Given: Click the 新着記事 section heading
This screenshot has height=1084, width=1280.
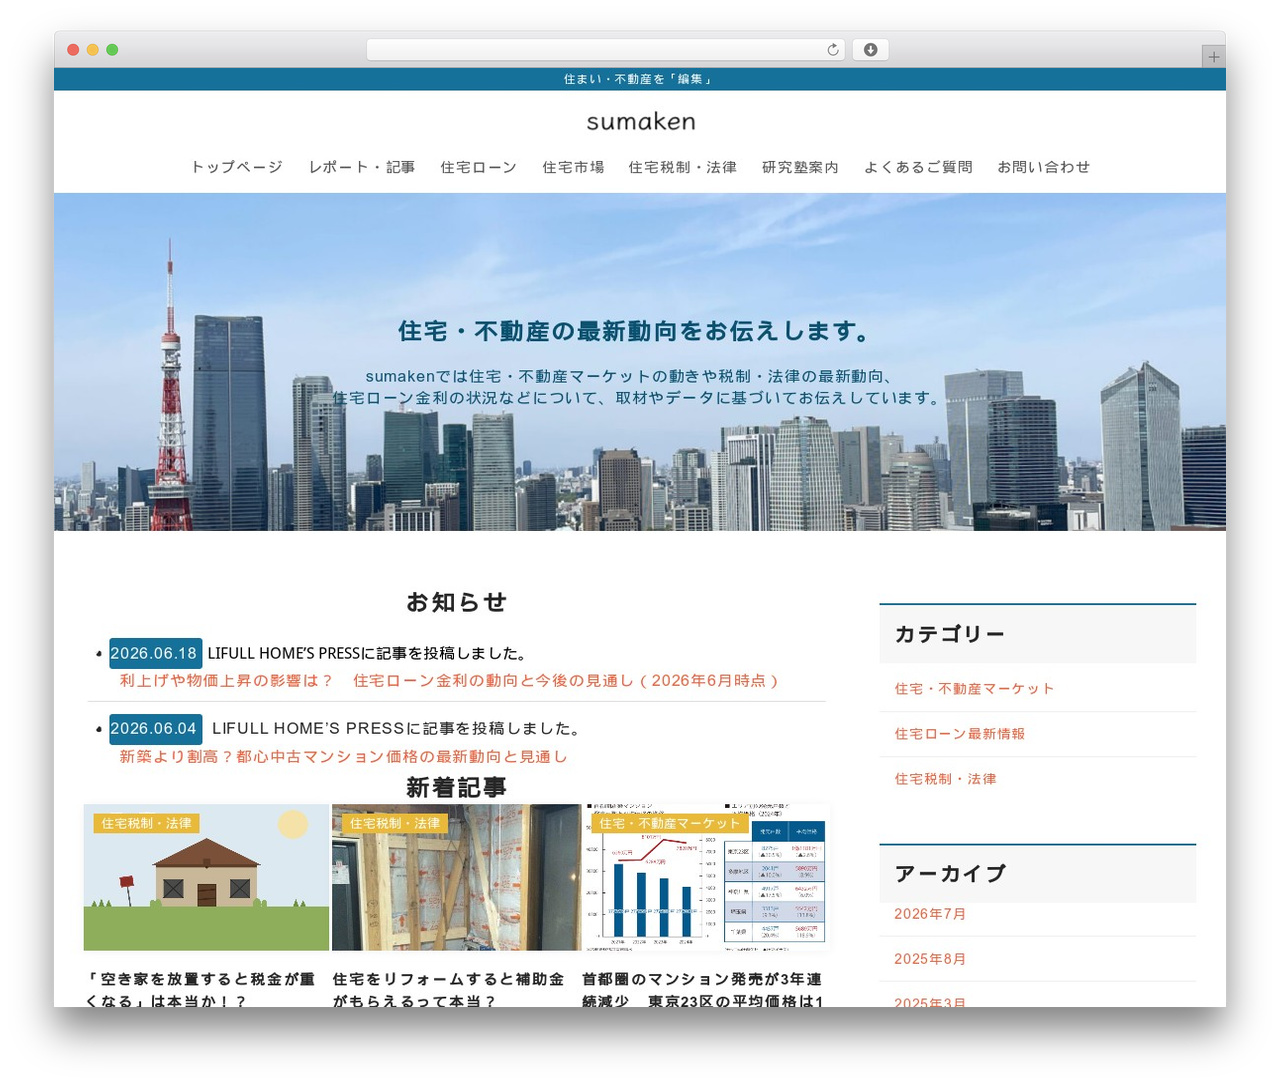Looking at the screenshot, I should pyautogui.click(x=456, y=788).
